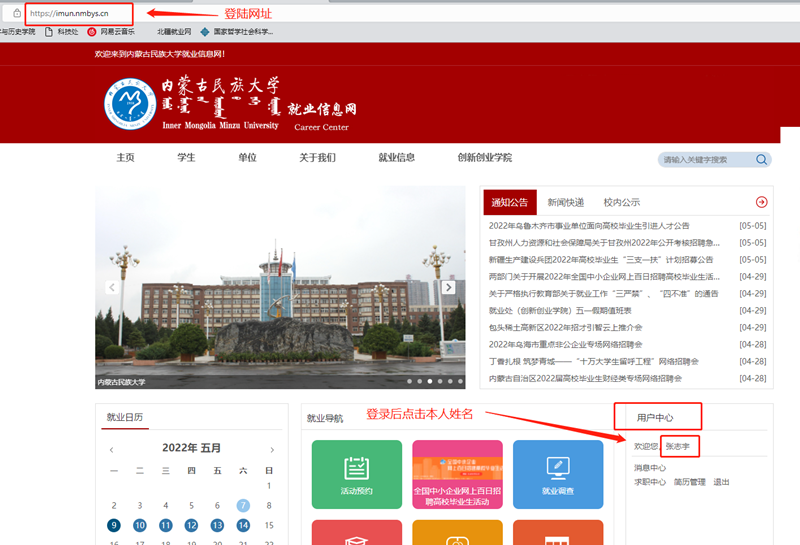
Task: Select May 11 in calendar
Action: [x=165, y=525]
